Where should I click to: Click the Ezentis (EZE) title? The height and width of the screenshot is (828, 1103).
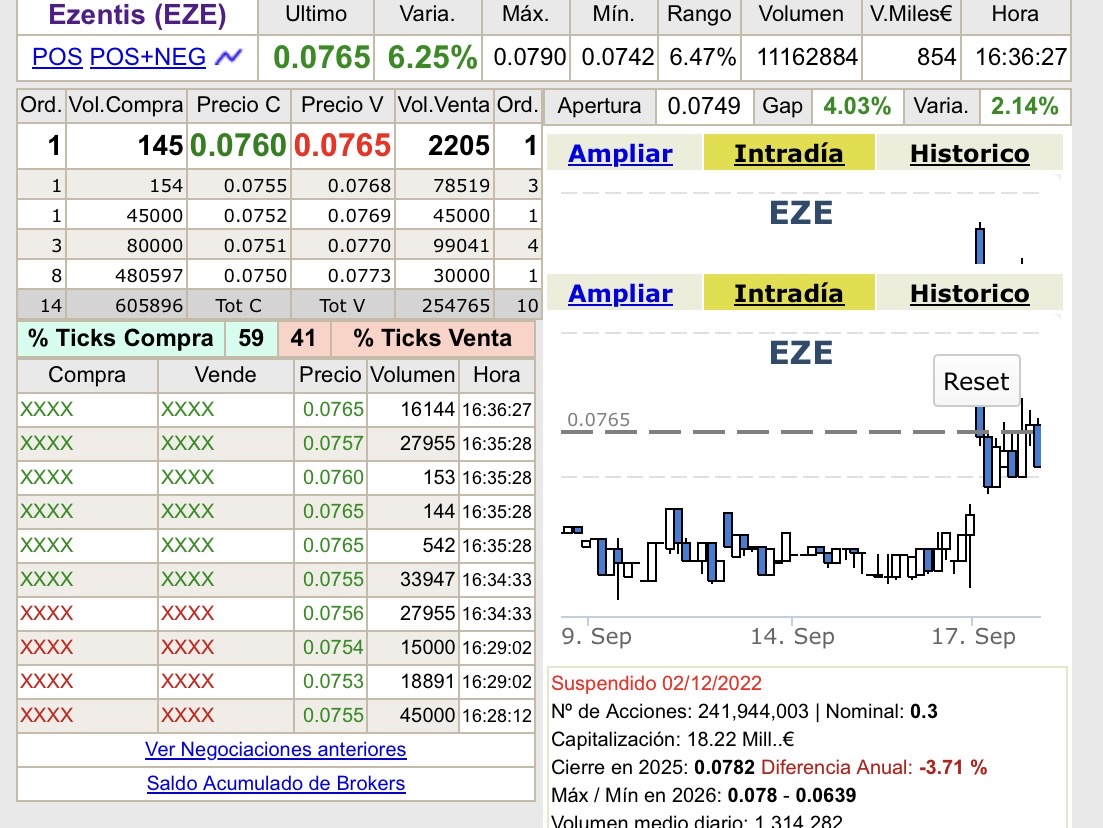(x=137, y=14)
